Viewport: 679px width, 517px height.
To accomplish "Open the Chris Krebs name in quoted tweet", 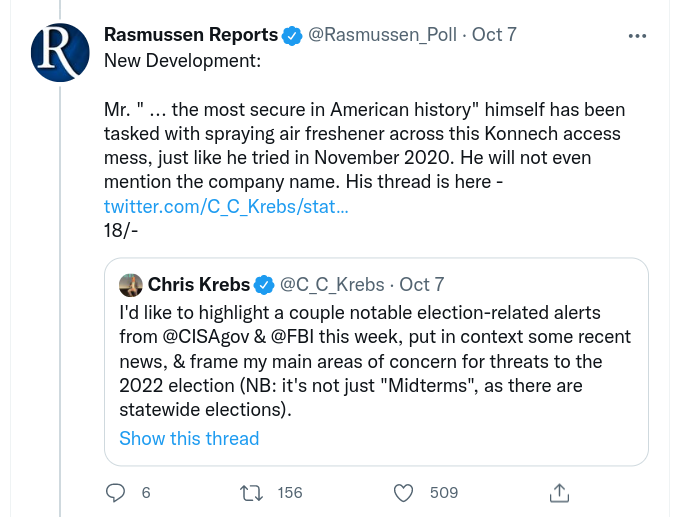I will [x=199, y=285].
